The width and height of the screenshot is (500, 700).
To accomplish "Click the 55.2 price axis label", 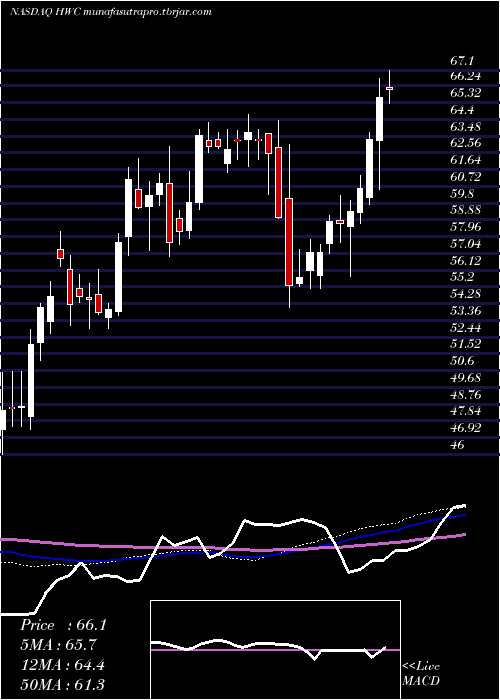I will [x=463, y=277].
